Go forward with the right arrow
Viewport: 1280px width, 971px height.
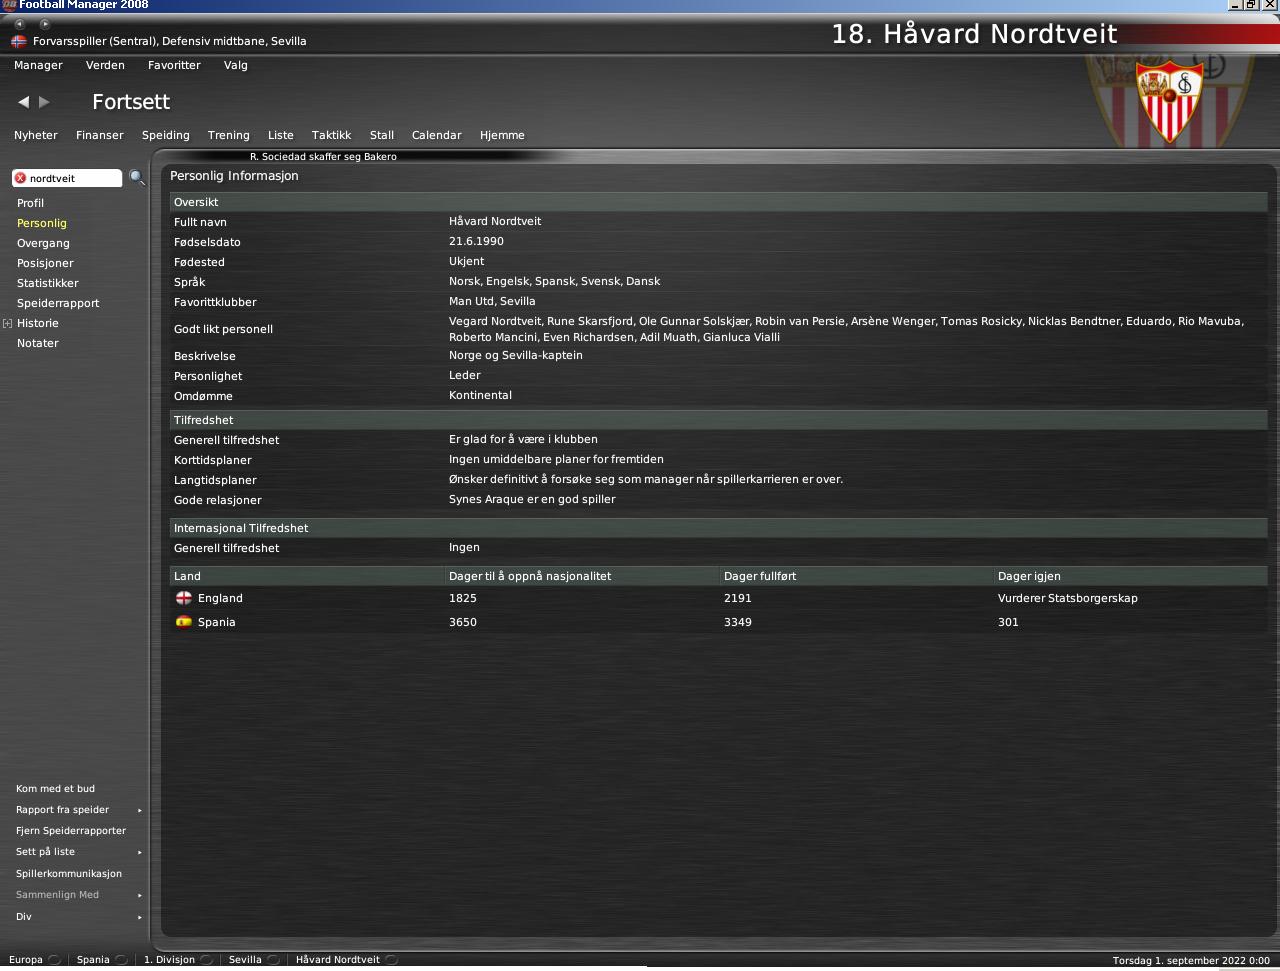coord(44,102)
